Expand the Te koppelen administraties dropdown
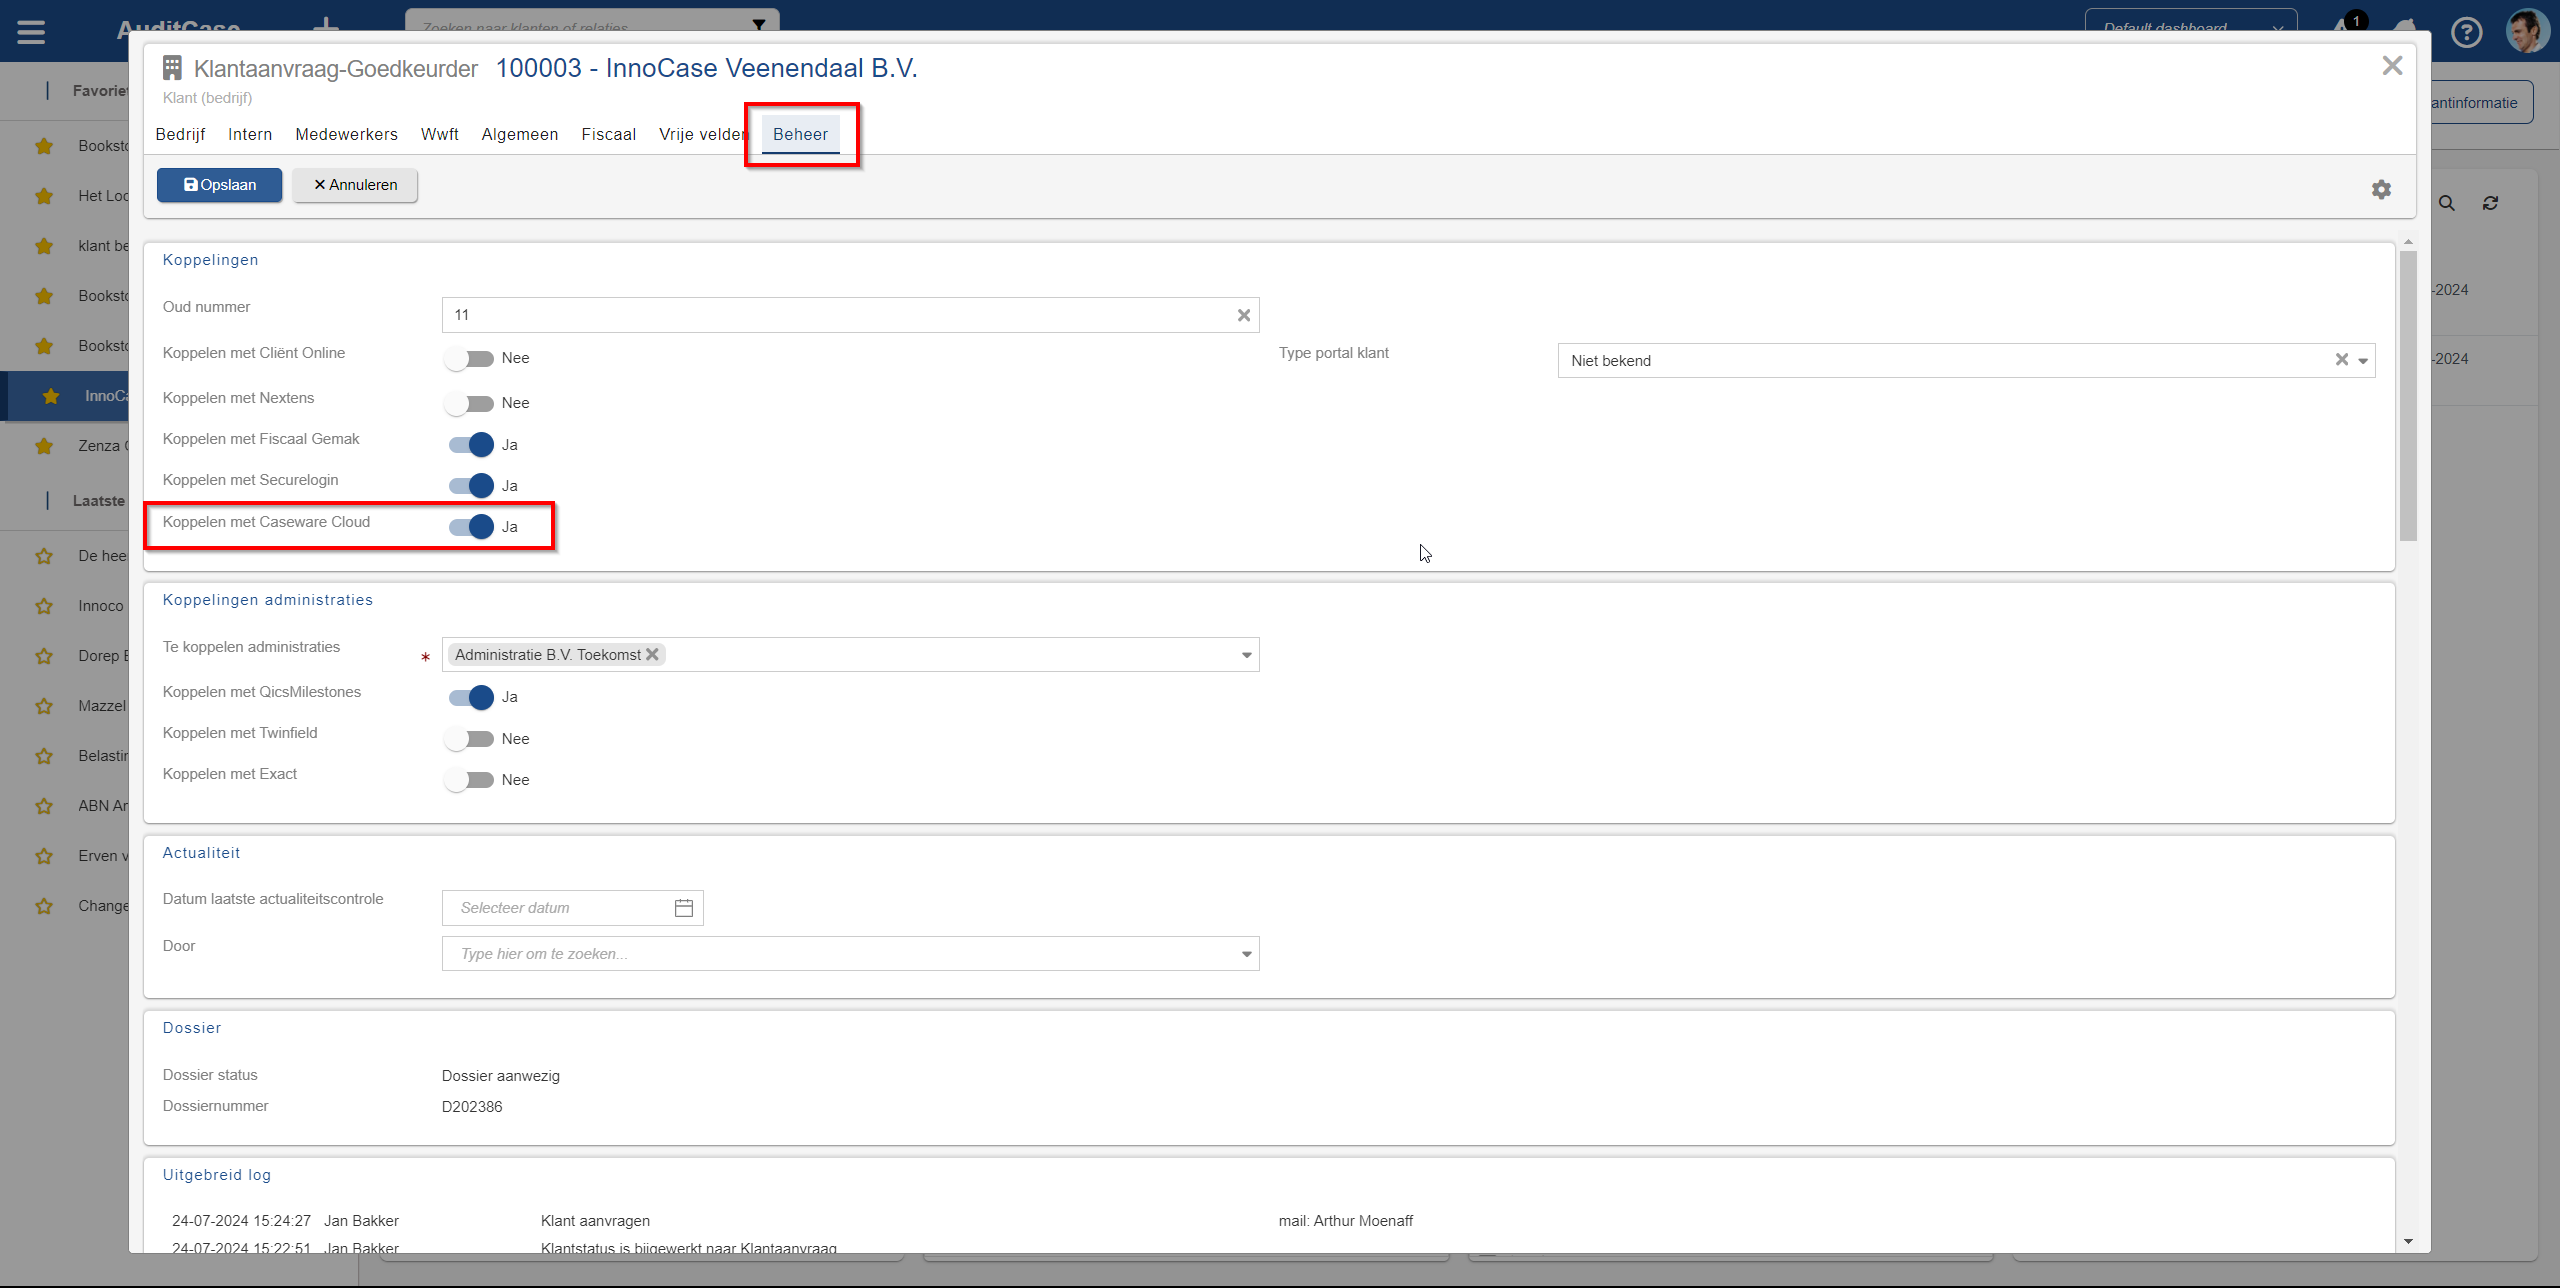Screen dimensions: 2560x1288 tap(1246, 655)
